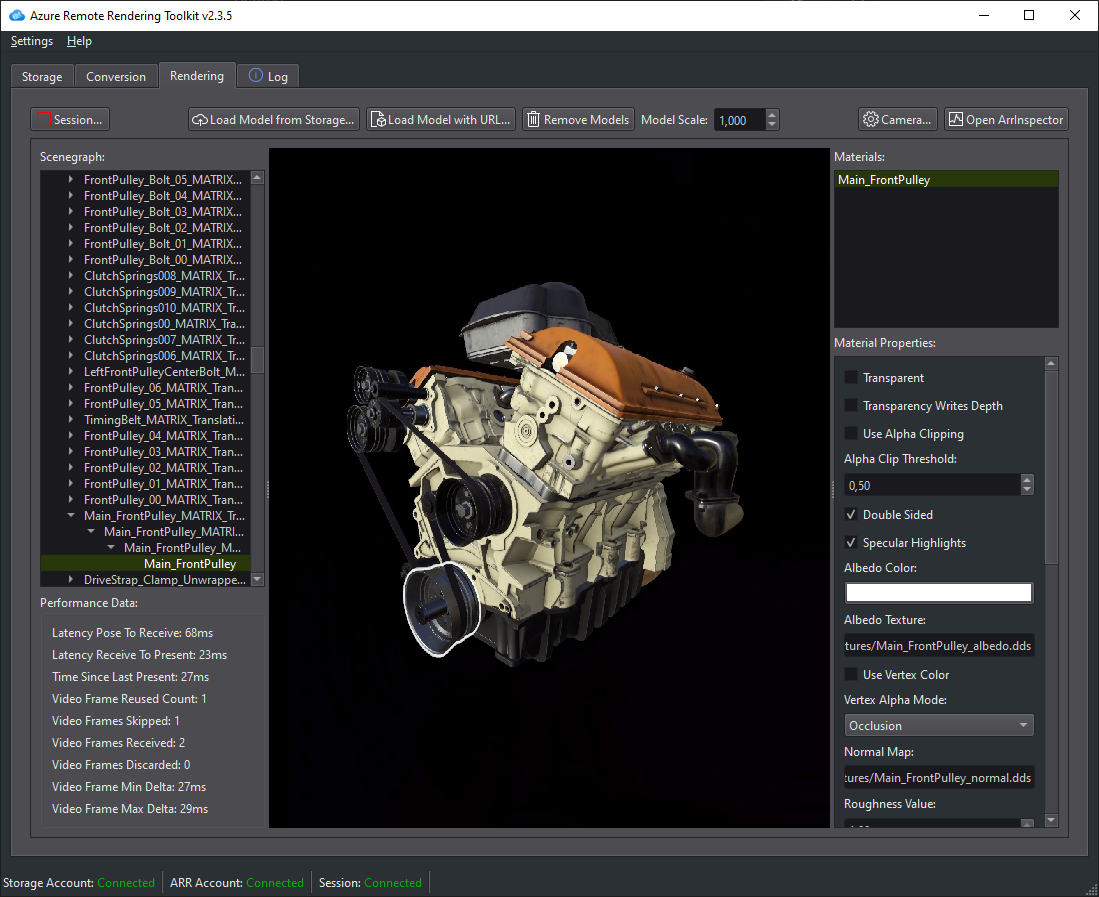The image size is (1099, 897).
Task: Disable the Double Sided checkbox
Action: [851, 514]
